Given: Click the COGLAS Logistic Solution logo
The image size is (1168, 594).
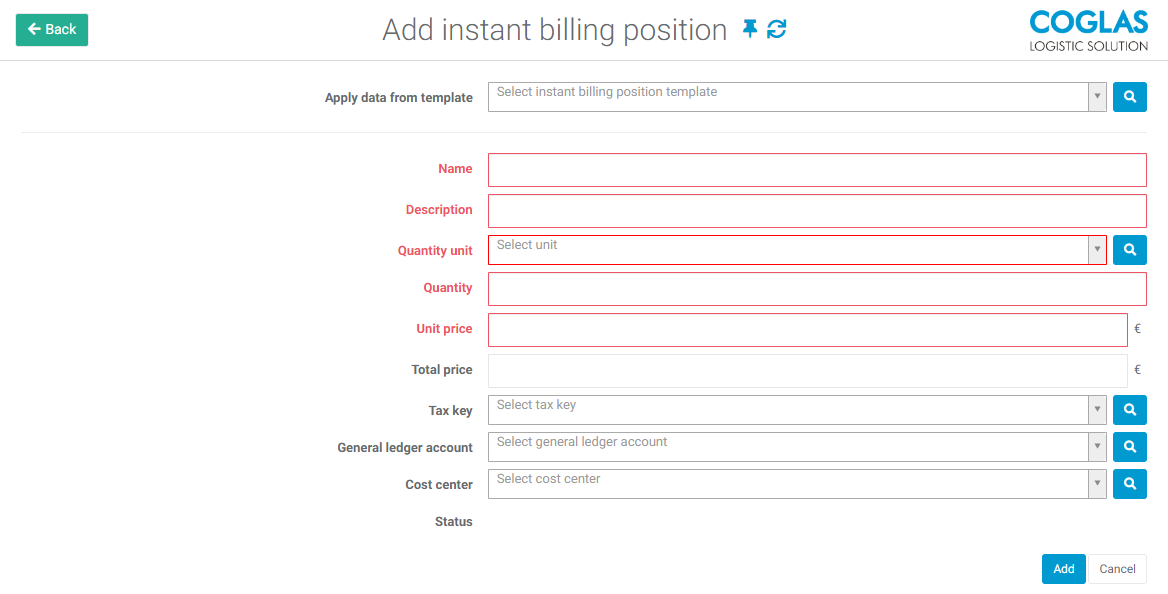Looking at the screenshot, I should (x=1088, y=30).
